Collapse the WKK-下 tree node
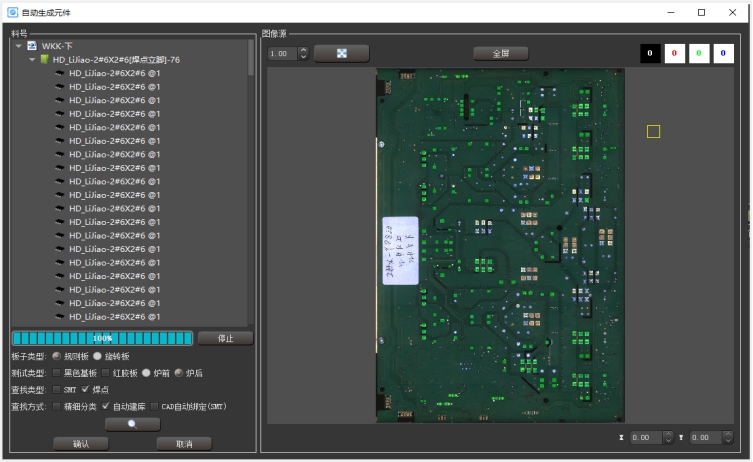 (18, 46)
